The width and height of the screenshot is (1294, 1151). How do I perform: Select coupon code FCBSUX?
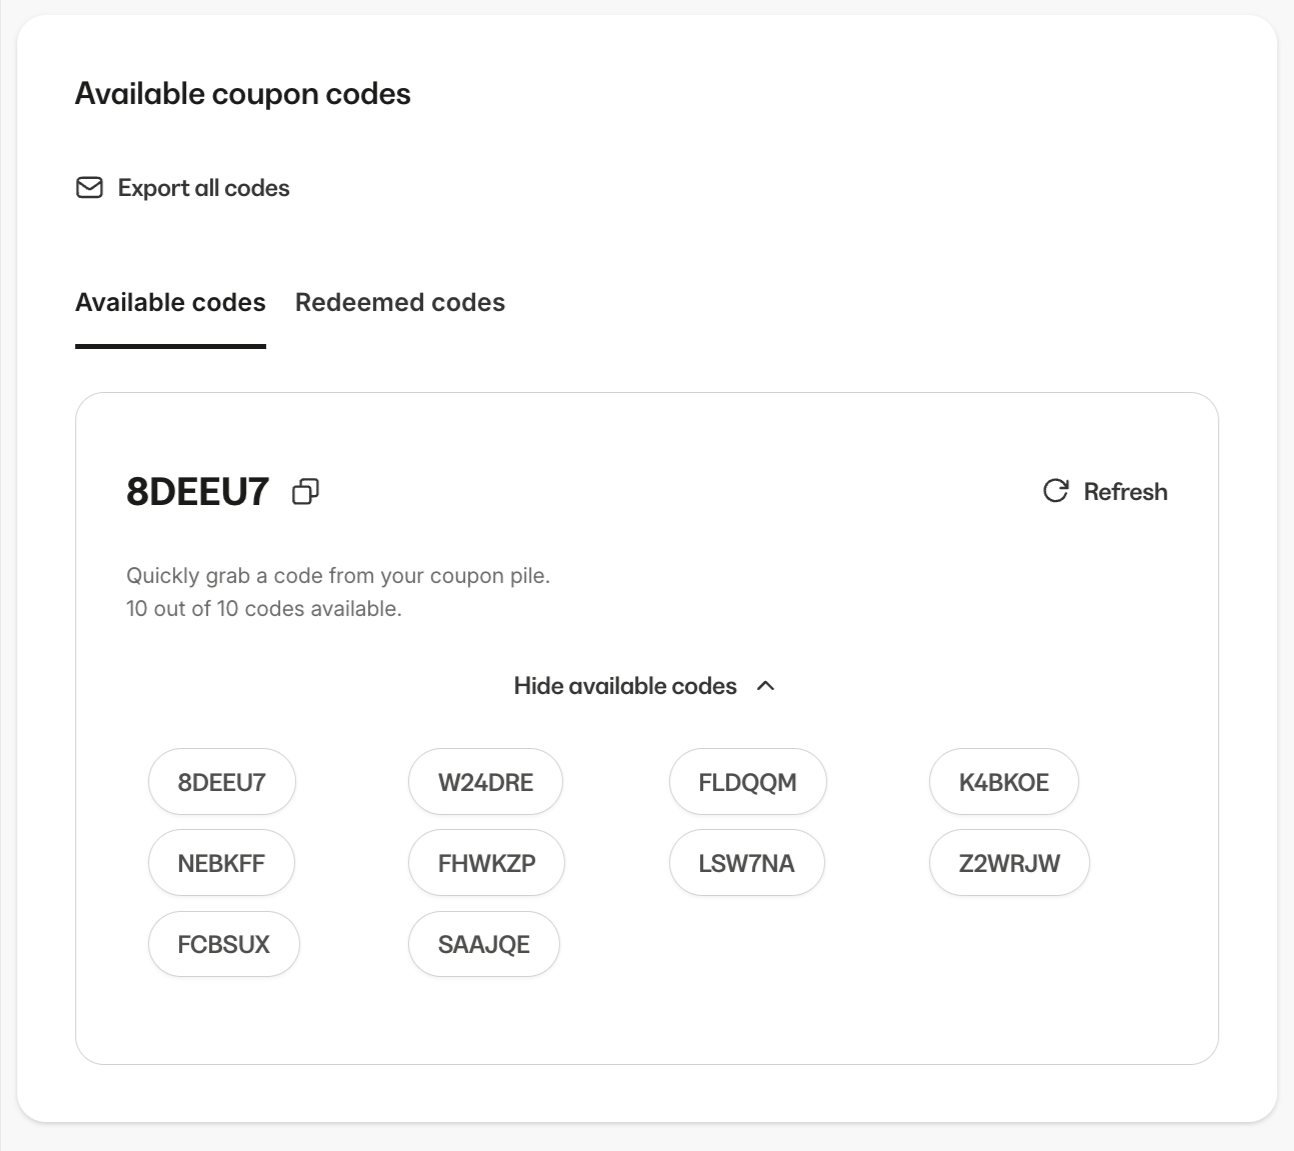click(223, 943)
